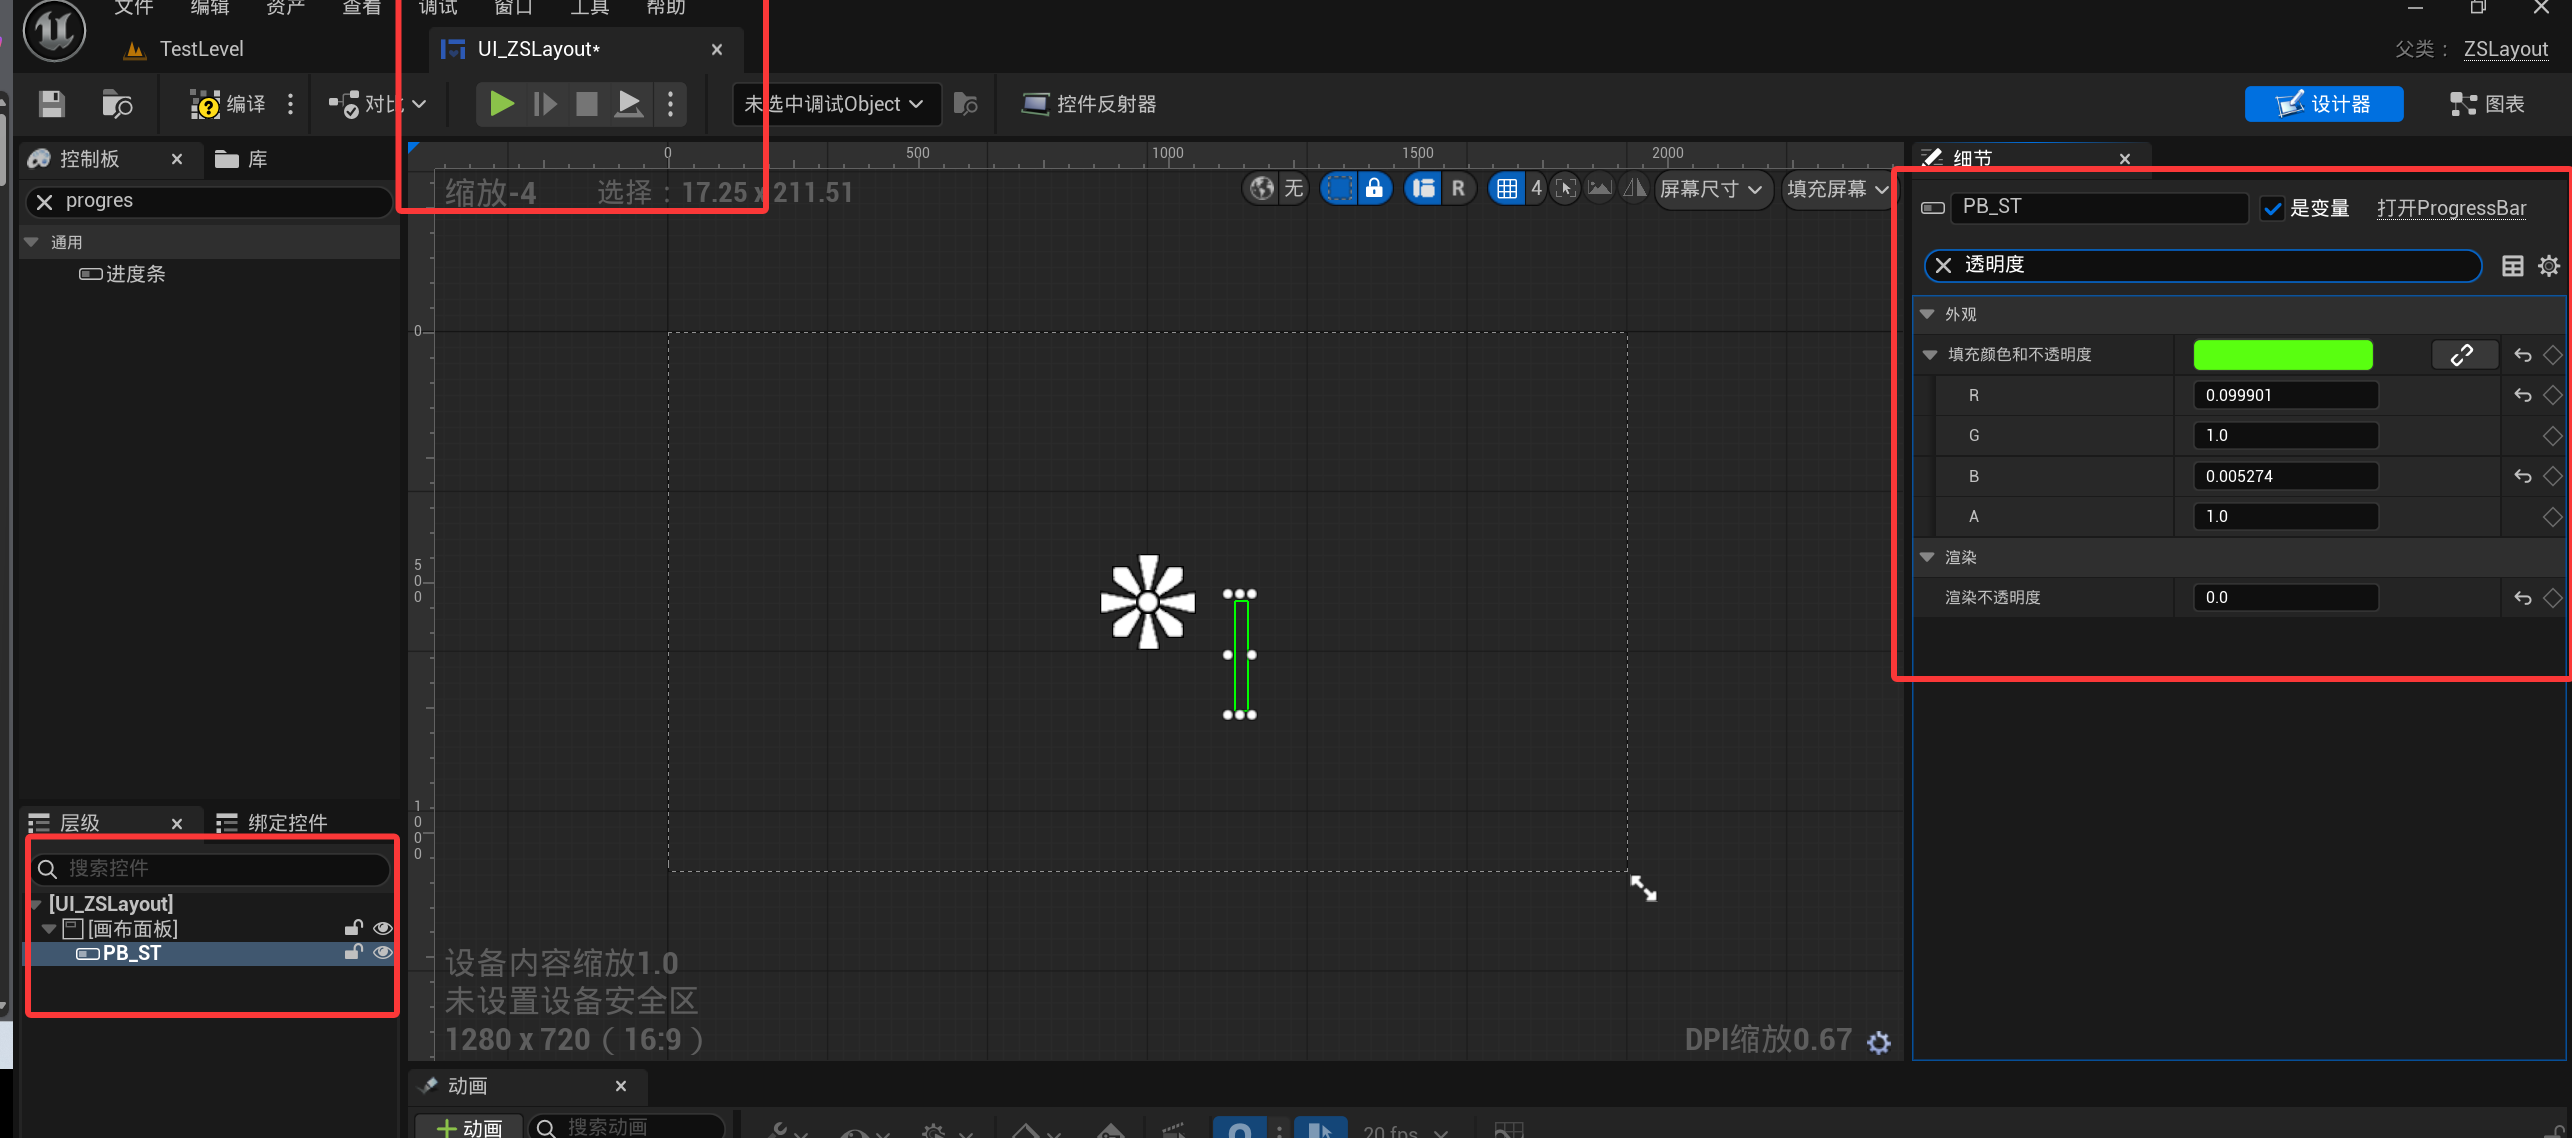This screenshot has height=1138, width=2572.
Task: Edit the PB_ST widget name field
Action: point(2099,207)
